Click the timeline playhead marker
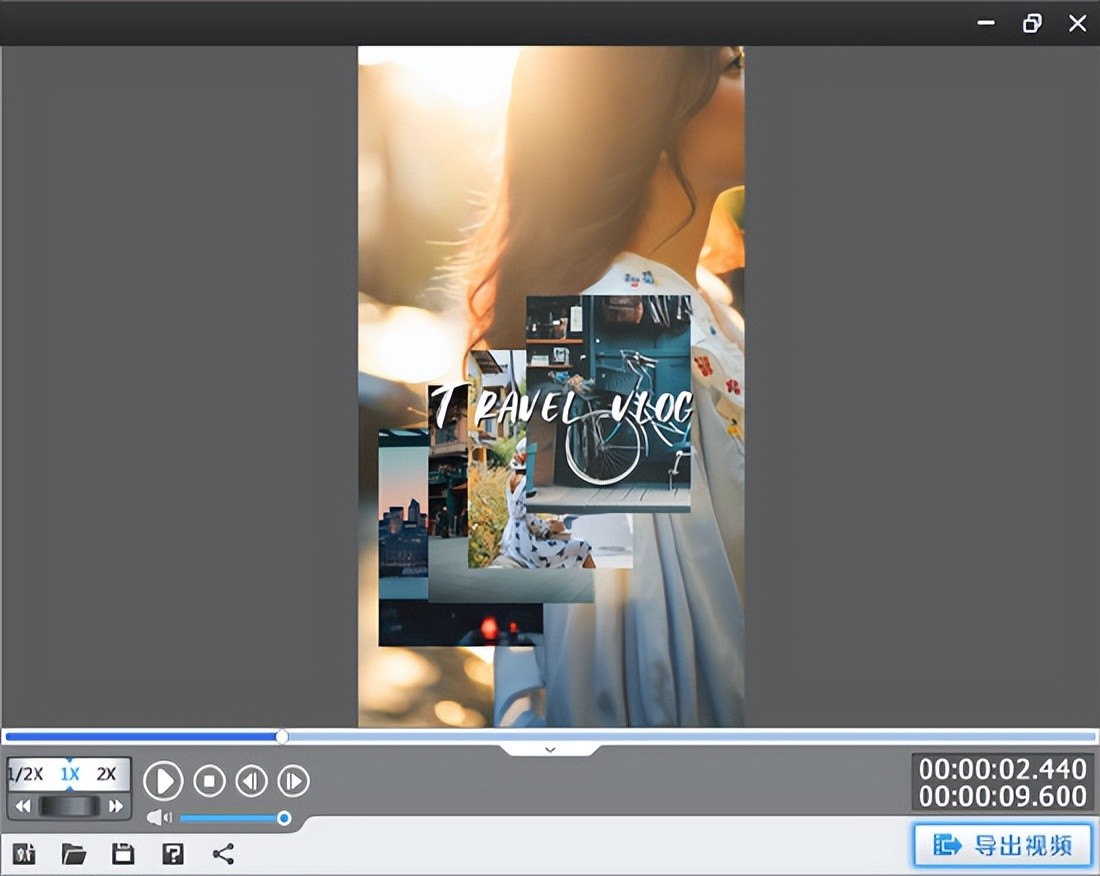1100x876 pixels. [282, 737]
